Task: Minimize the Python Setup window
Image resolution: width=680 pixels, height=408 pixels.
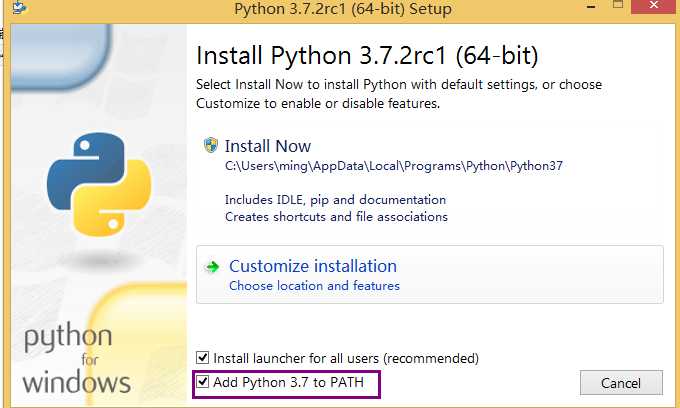Action: [591, 7]
